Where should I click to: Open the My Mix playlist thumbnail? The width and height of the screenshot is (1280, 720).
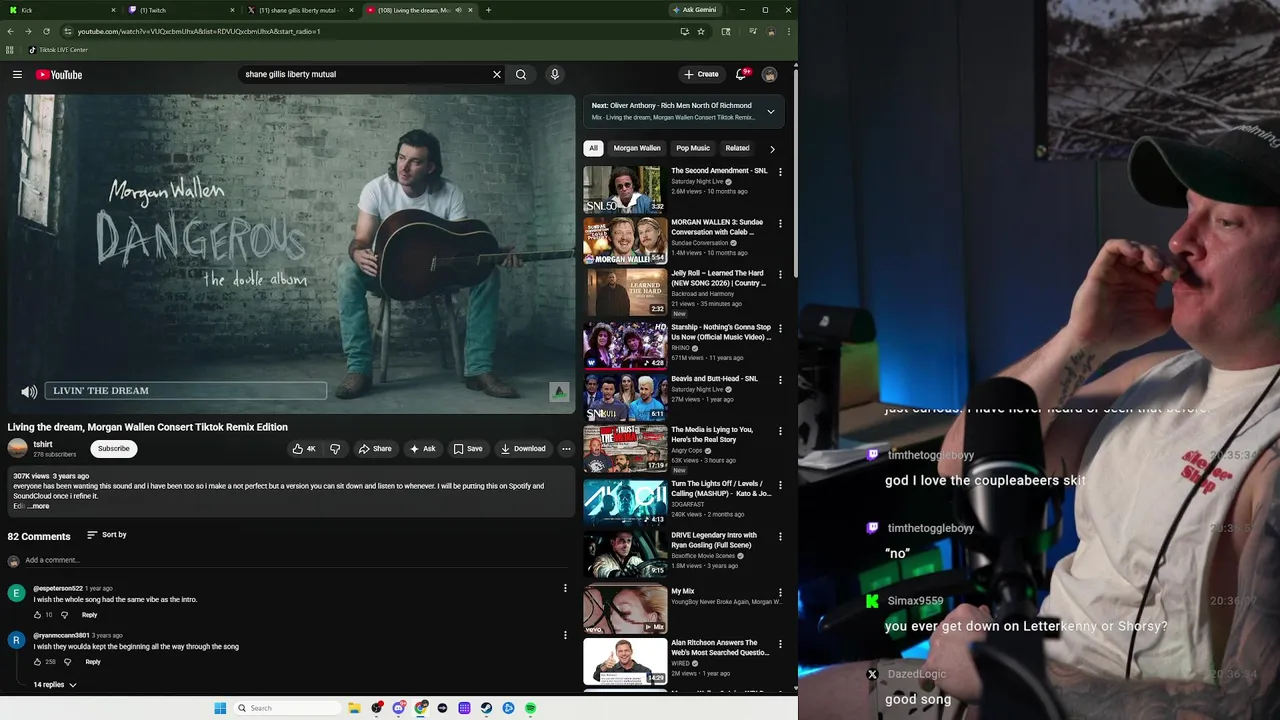pyautogui.click(x=625, y=609)
